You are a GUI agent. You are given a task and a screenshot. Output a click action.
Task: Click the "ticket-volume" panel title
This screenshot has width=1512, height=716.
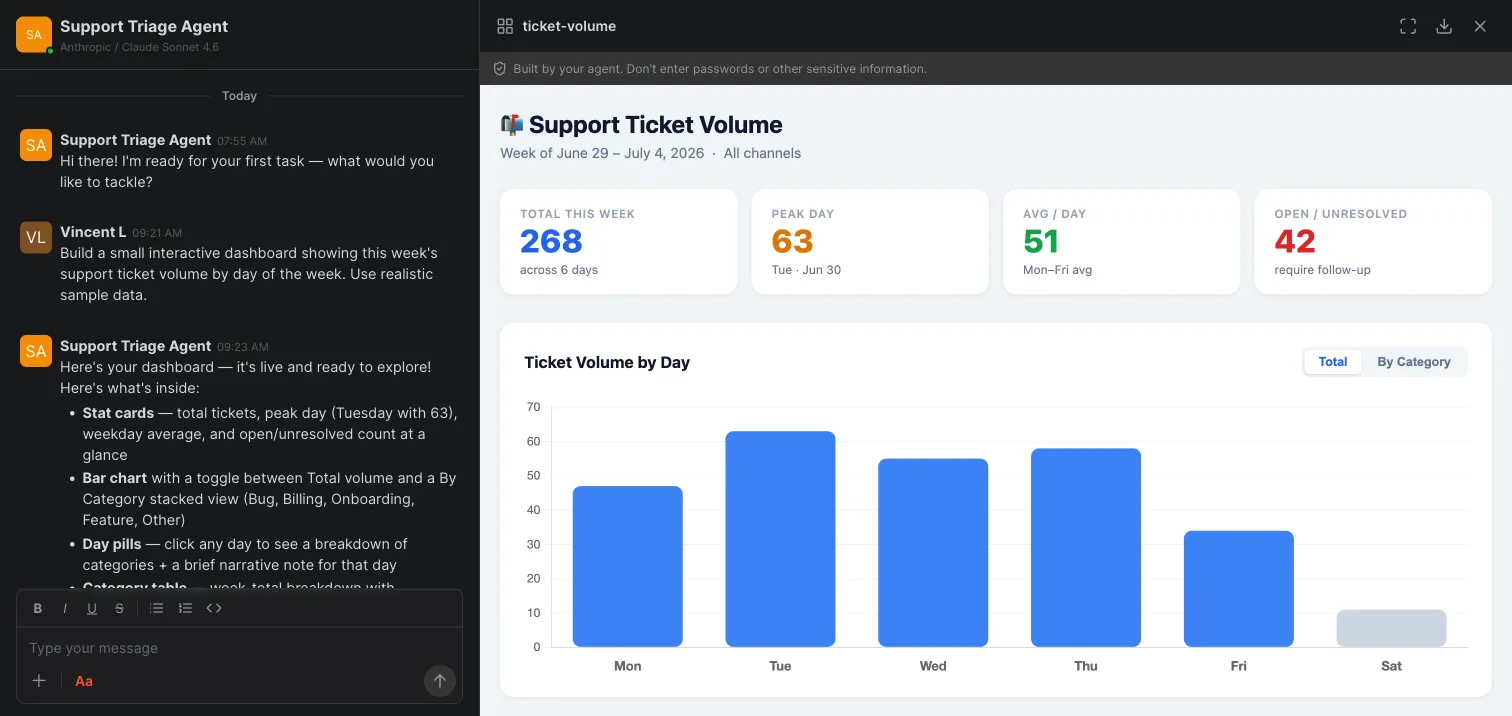tap(569, 26)
